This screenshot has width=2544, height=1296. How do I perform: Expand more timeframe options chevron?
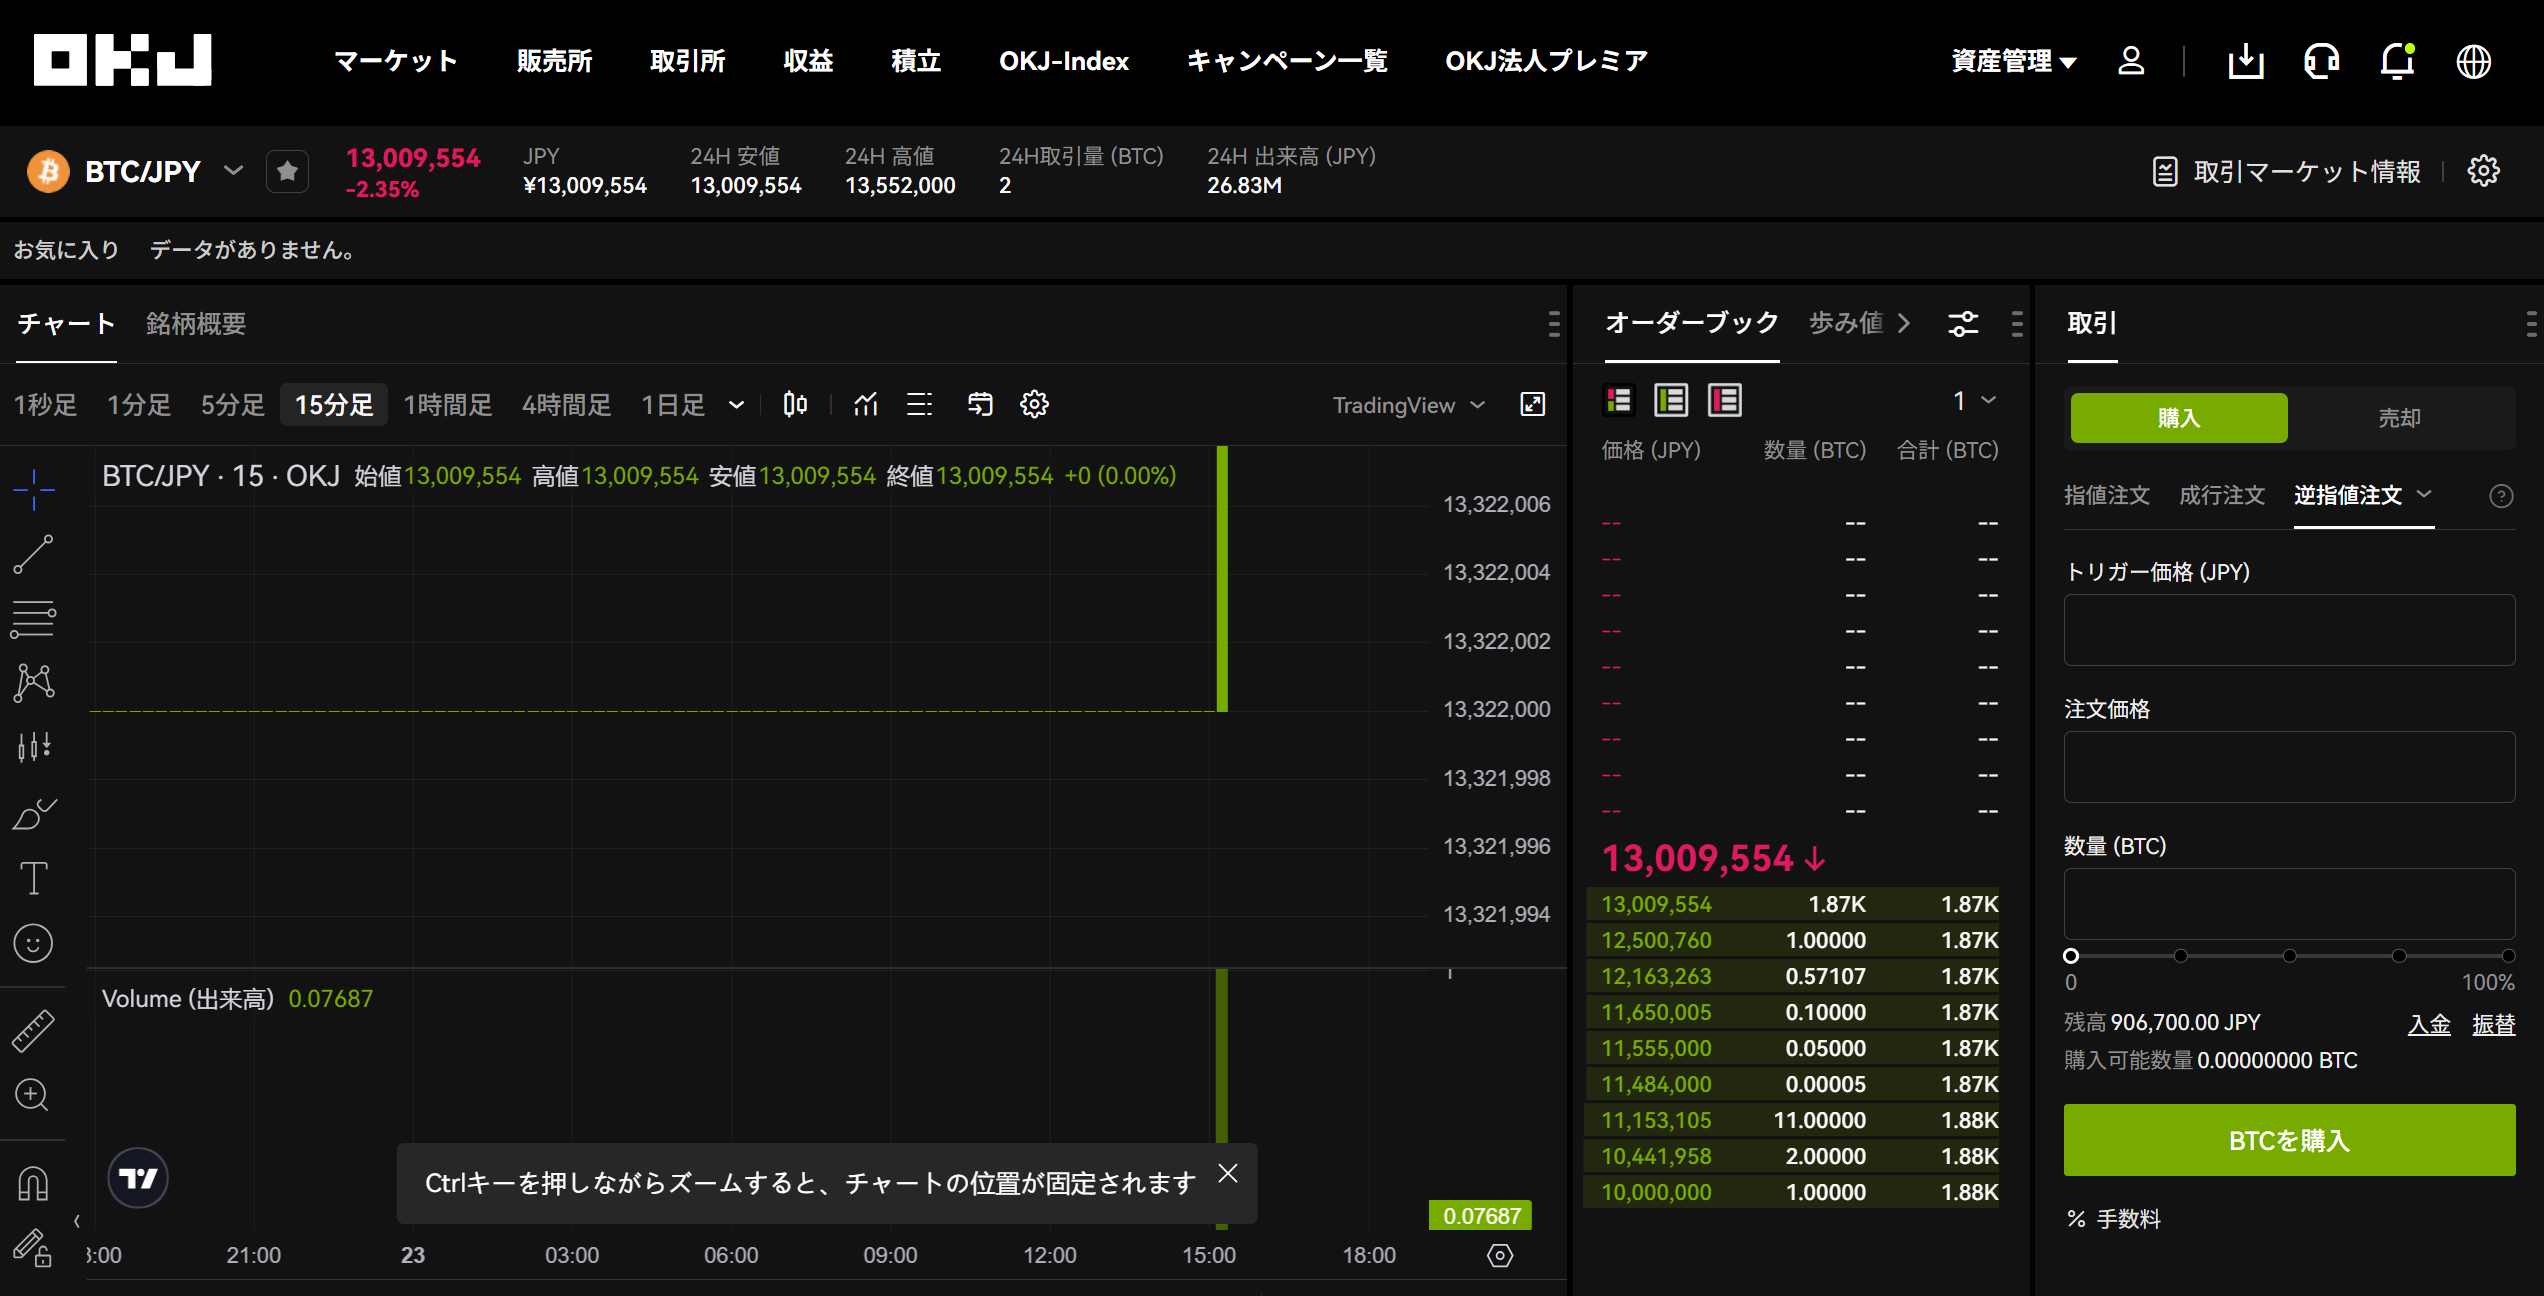(x=737, y=405)
